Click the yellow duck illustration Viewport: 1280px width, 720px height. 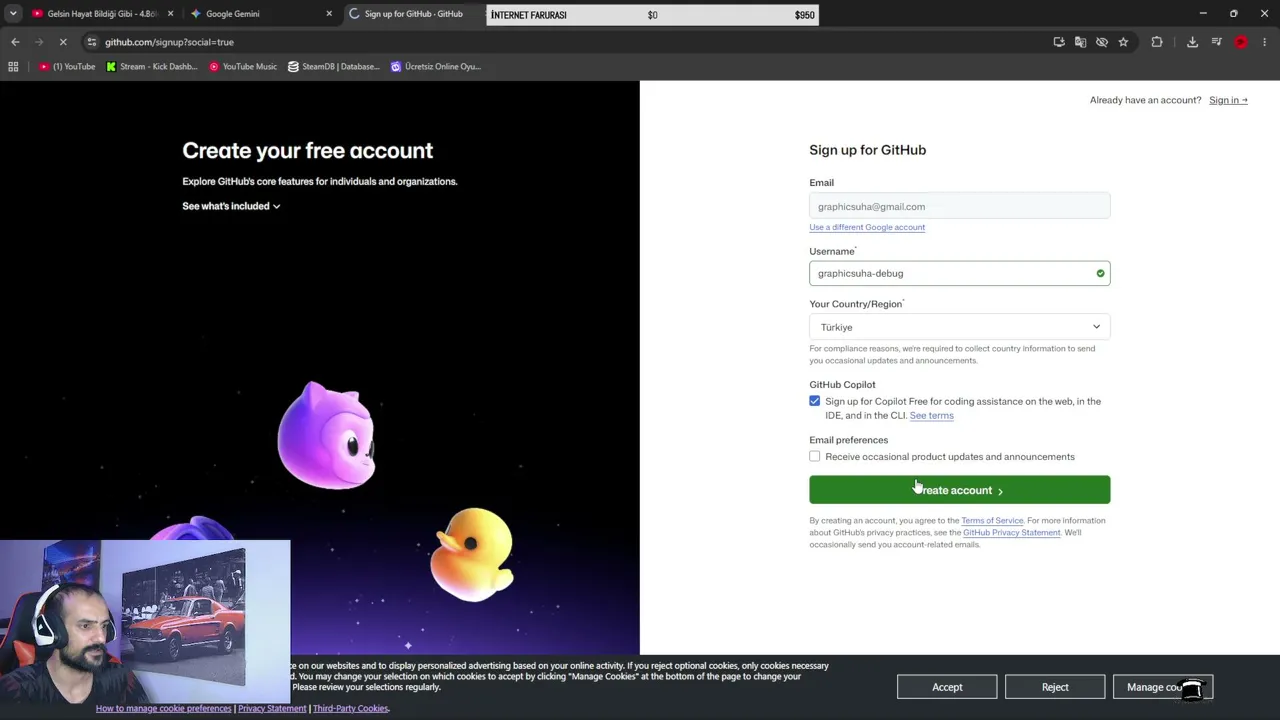[472, 554]
